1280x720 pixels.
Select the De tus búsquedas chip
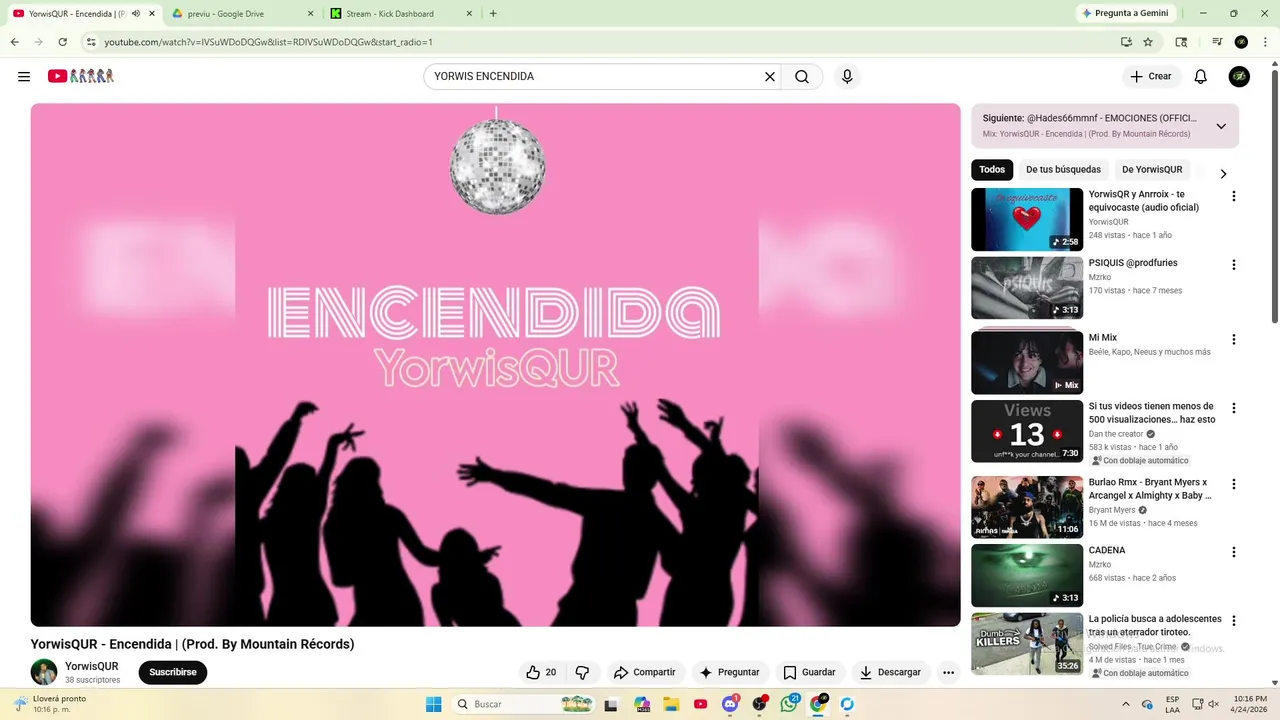(x=1063, y=170)
